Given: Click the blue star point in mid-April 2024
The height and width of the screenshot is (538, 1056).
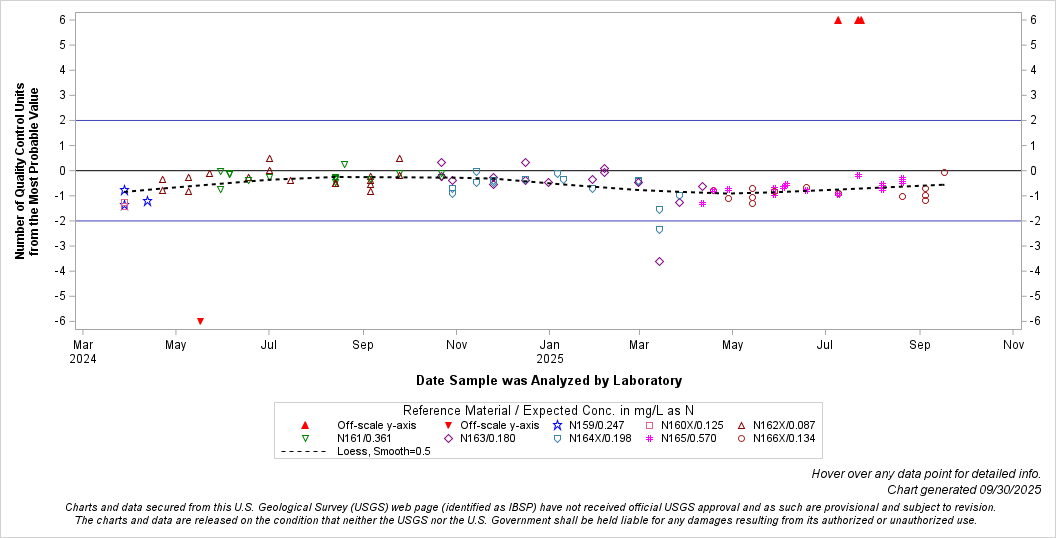Looking at the screenshot, I should tap(147, 201).
